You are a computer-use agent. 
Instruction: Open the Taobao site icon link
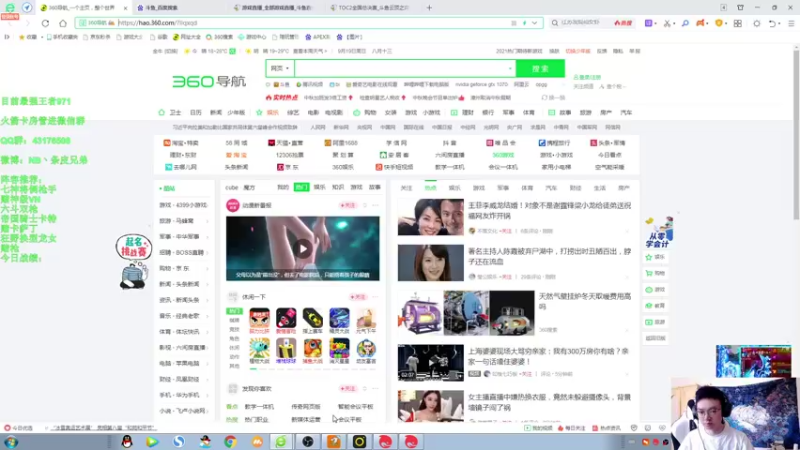pyautogui.click(x=167, y=143)
